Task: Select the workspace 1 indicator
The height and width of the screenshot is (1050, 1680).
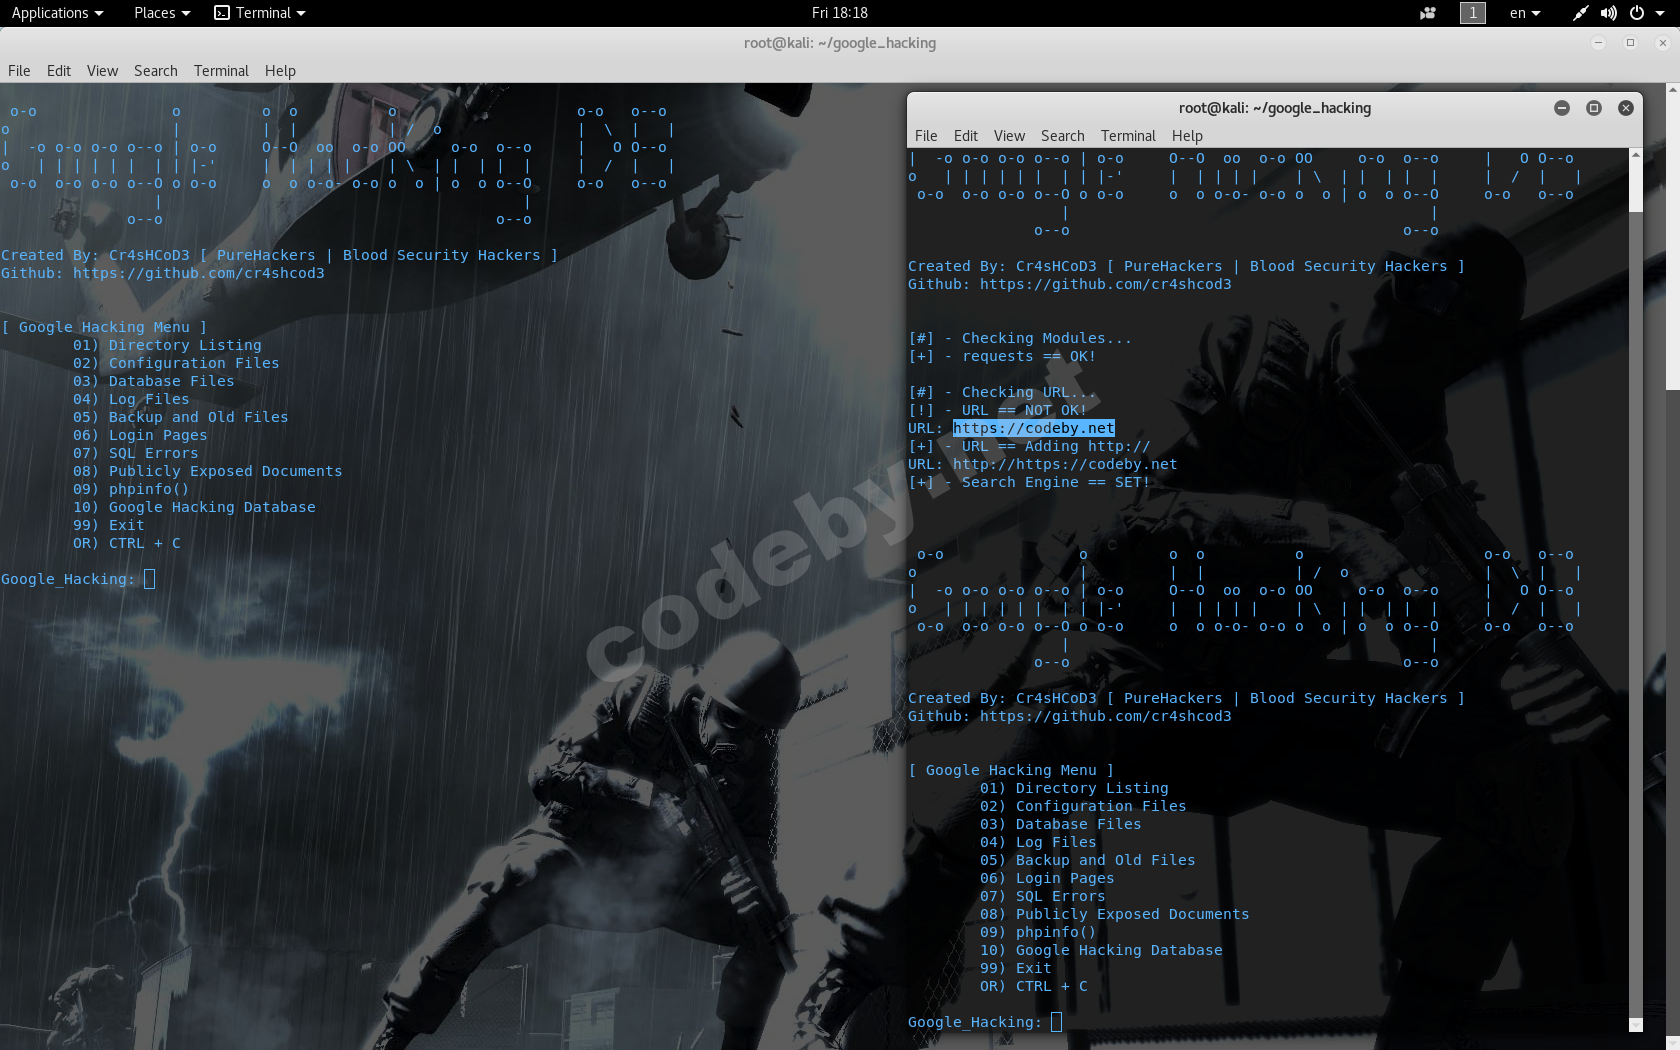Action: (1472, 13)
